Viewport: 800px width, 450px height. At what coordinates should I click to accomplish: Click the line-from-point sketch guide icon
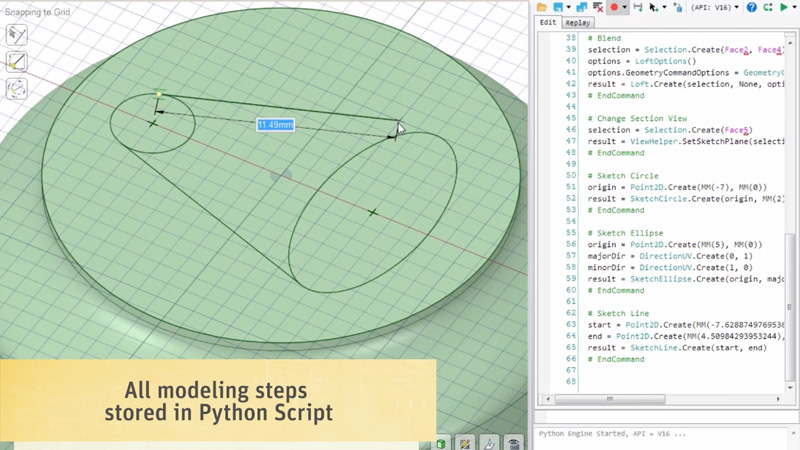[17, 62]
